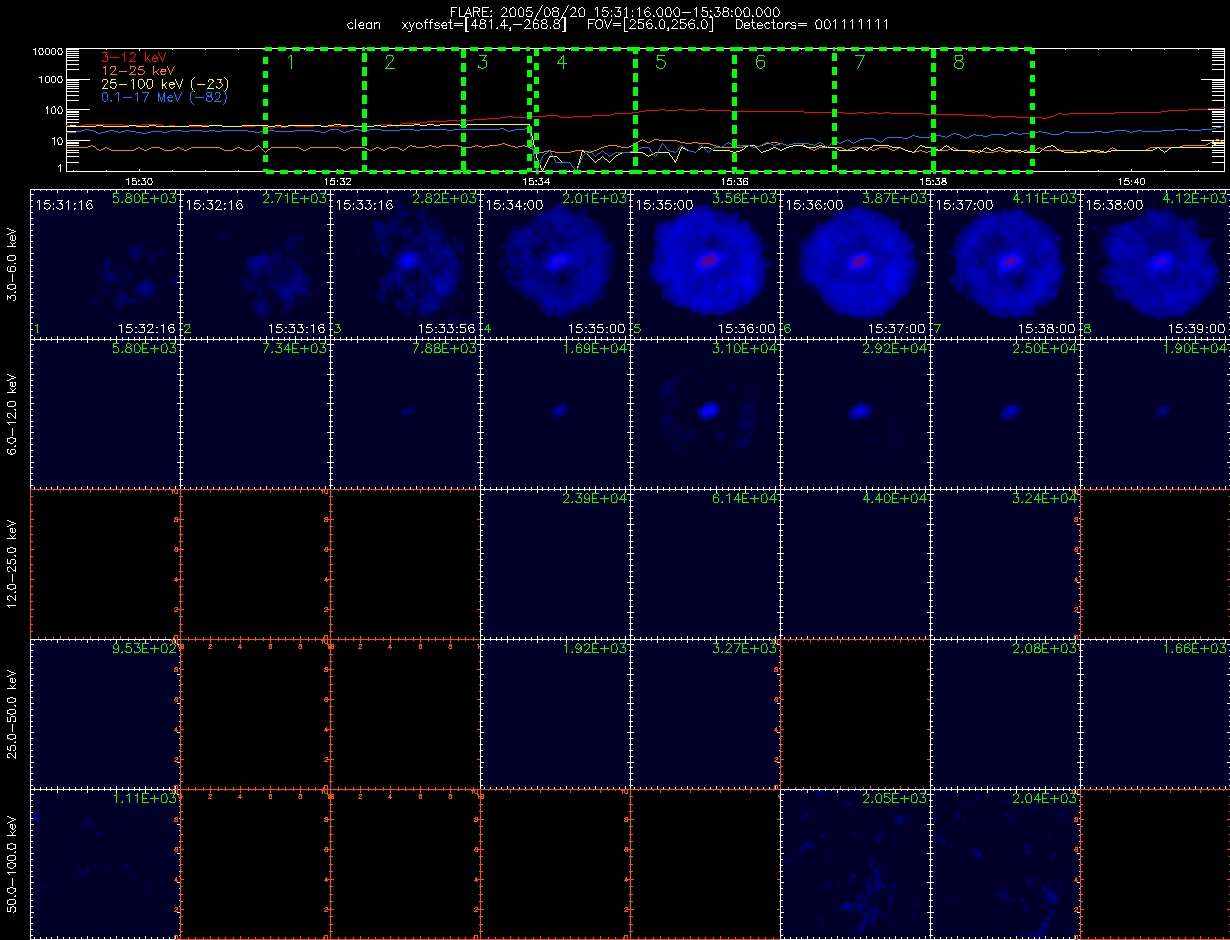The height and width of the screenshot is (940, 1230).
Task: Click the '2.71E+03' flux value
Action: pyautogui.click(x=295, y=199)
